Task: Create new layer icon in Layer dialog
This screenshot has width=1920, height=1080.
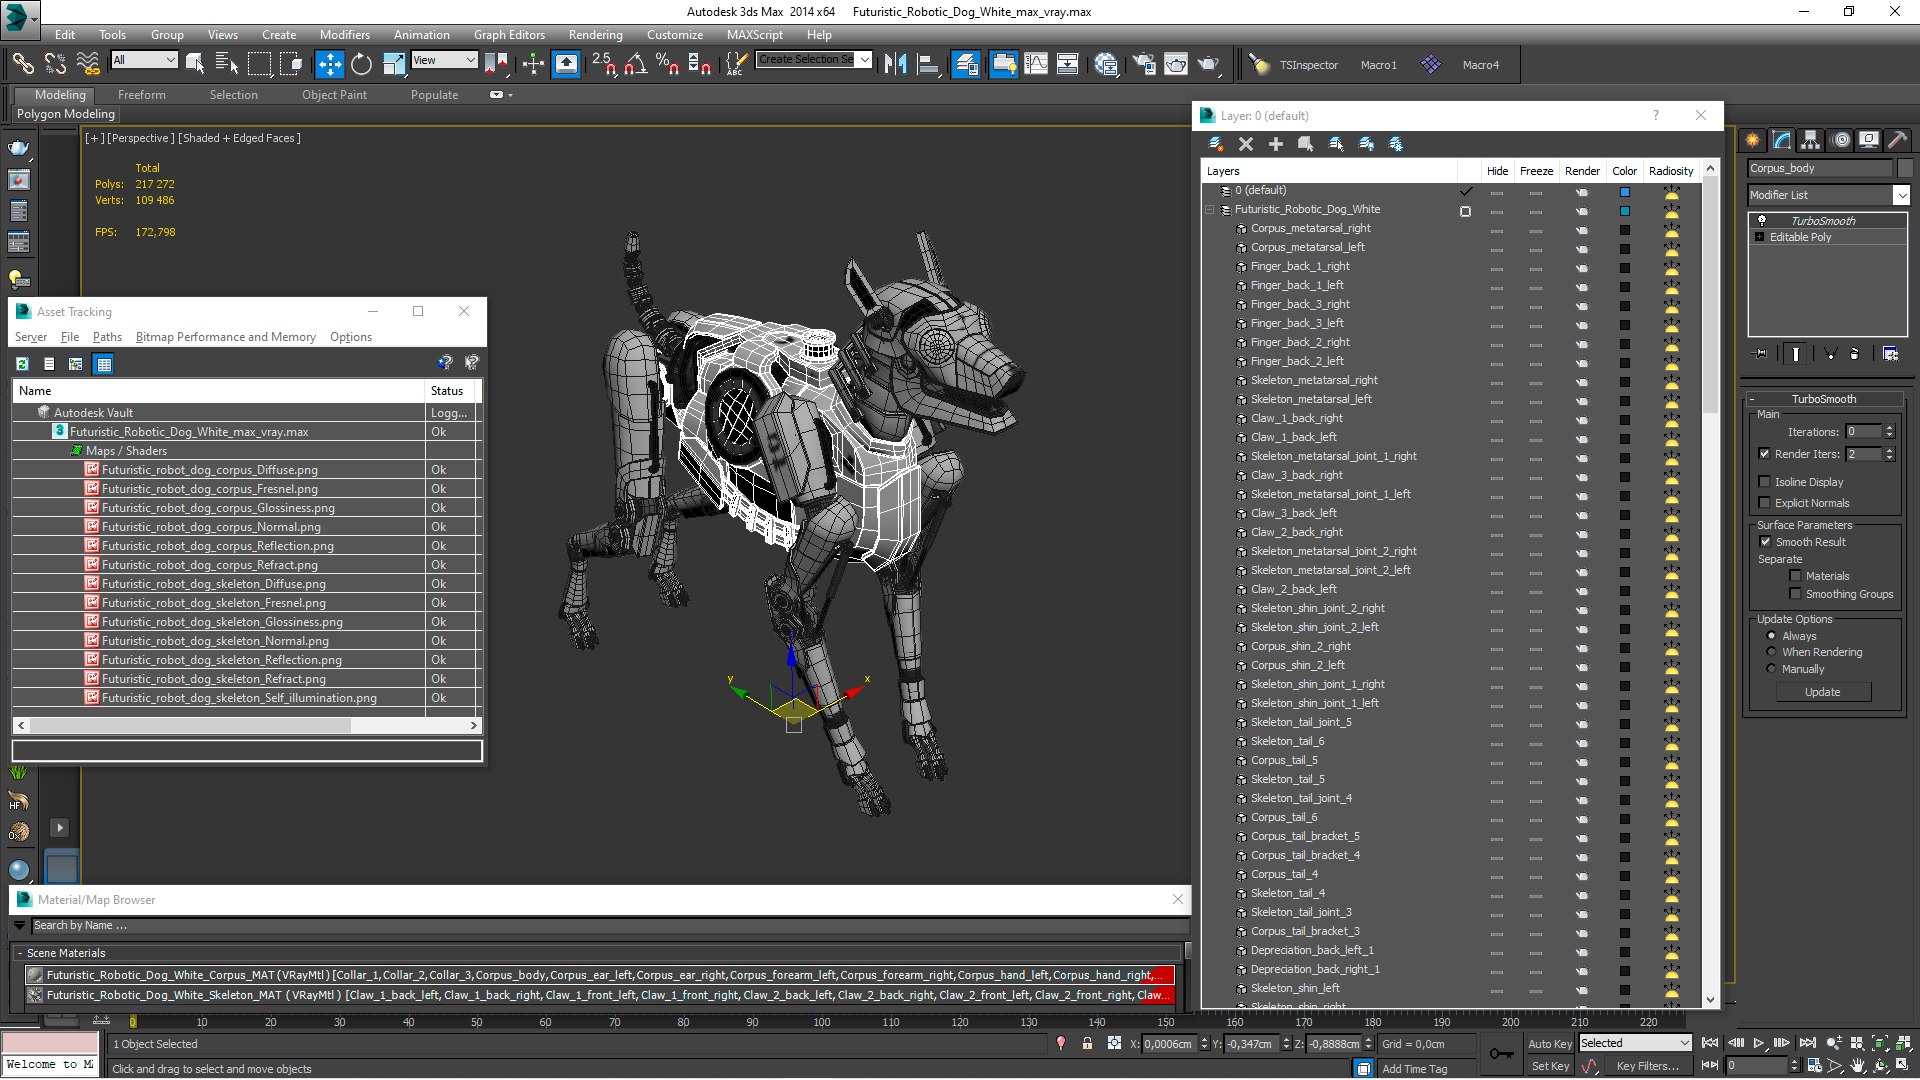Action: pos(1216,144)
